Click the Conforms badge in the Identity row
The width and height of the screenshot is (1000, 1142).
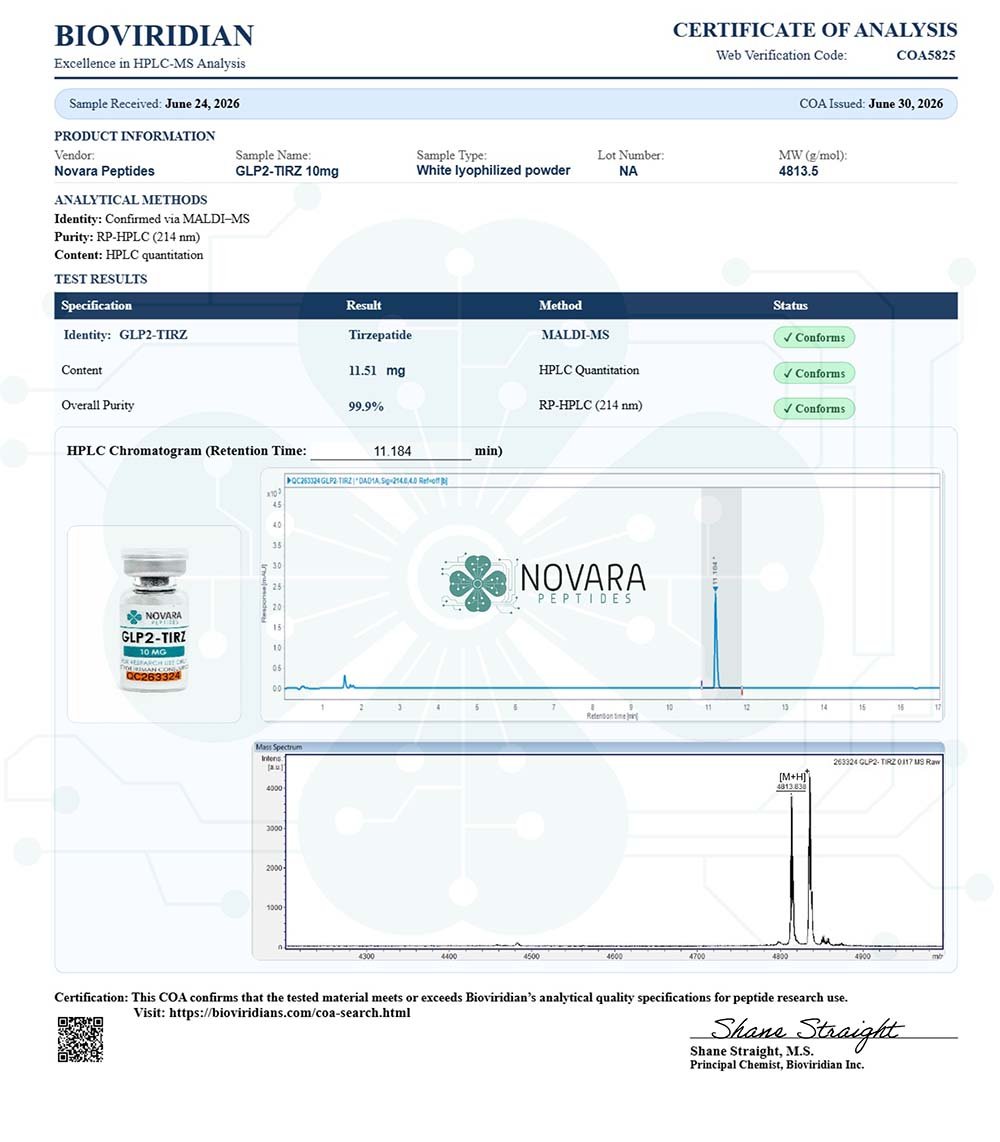tap(814, 337)
